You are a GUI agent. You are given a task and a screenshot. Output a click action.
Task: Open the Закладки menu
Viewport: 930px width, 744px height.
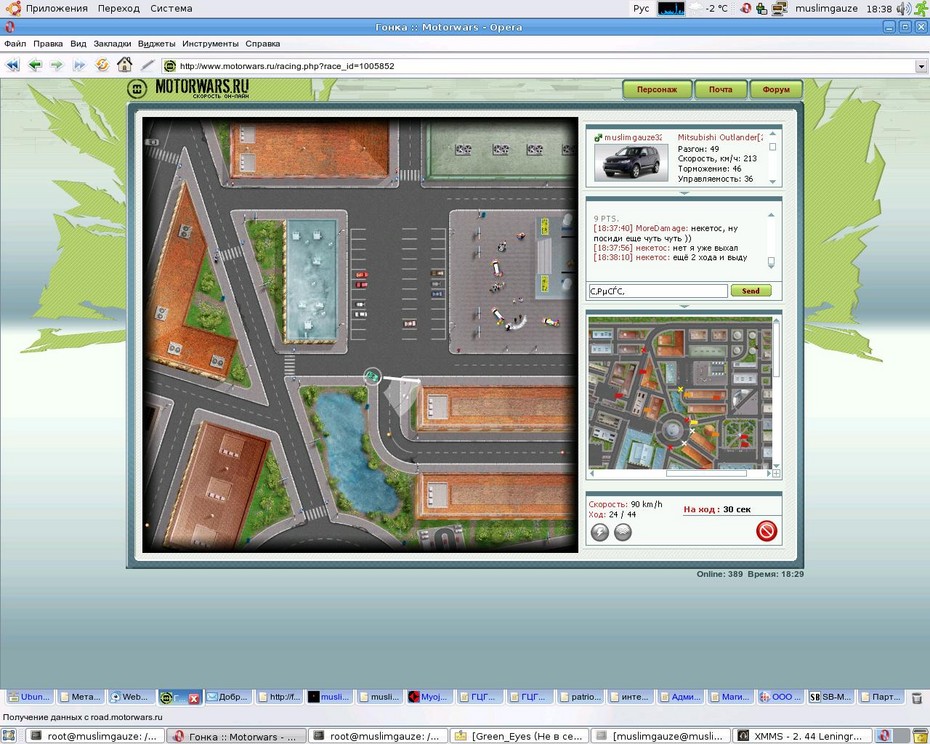(x=112, y=44)
